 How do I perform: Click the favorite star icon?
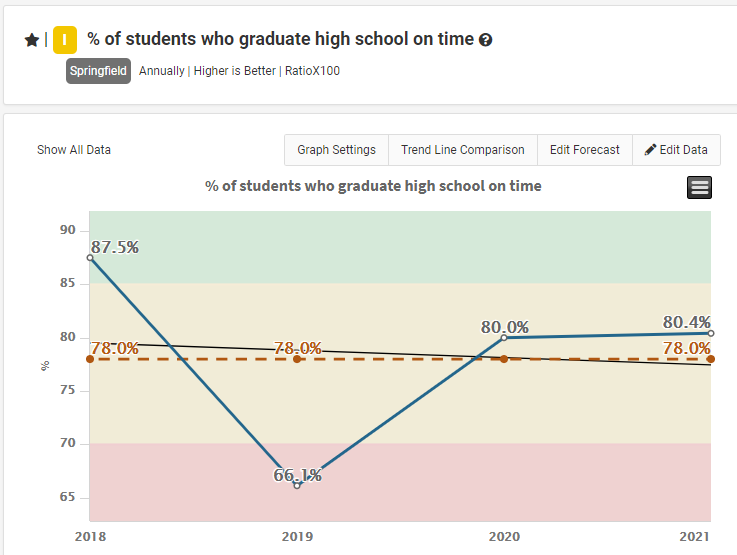click(x=31, y=40)
